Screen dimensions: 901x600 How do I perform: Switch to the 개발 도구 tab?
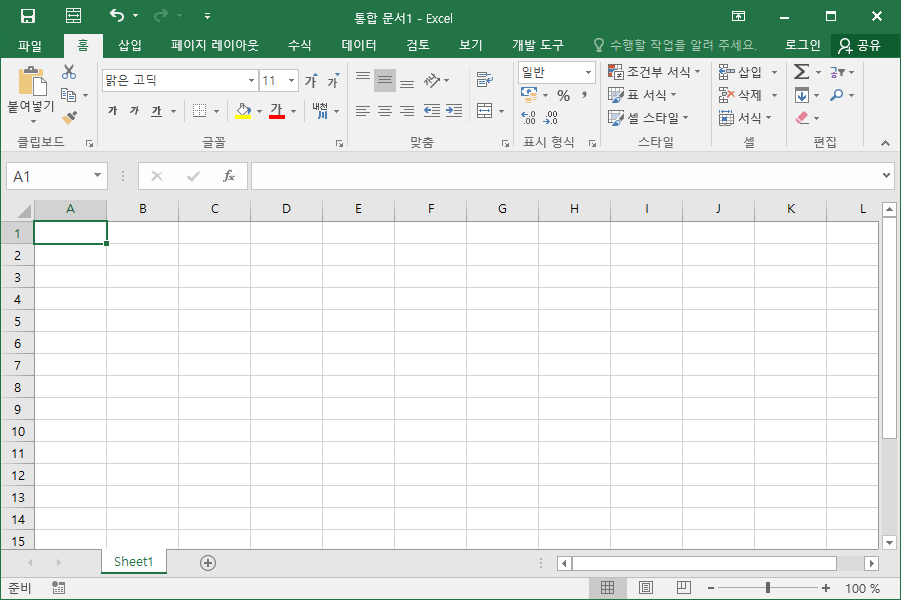(538, 45)
